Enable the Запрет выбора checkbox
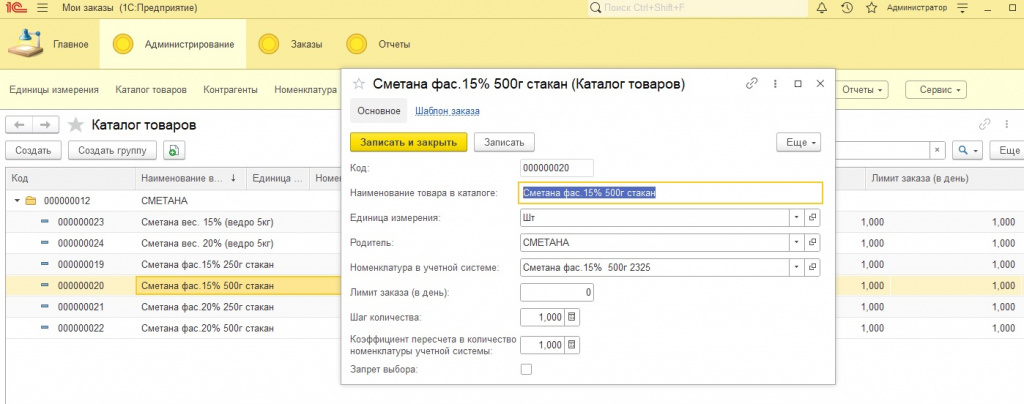Viewport: 1024px width, 404px height. point(527,370)
